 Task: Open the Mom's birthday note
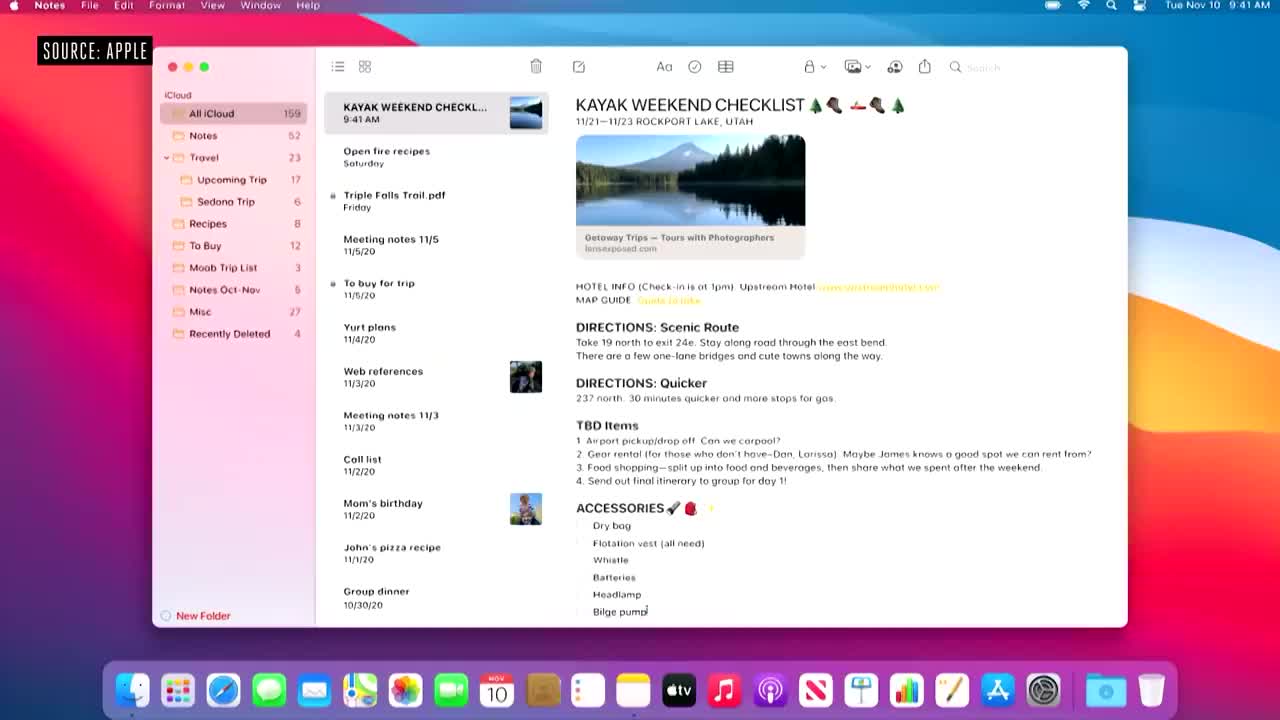click(436, 509)
